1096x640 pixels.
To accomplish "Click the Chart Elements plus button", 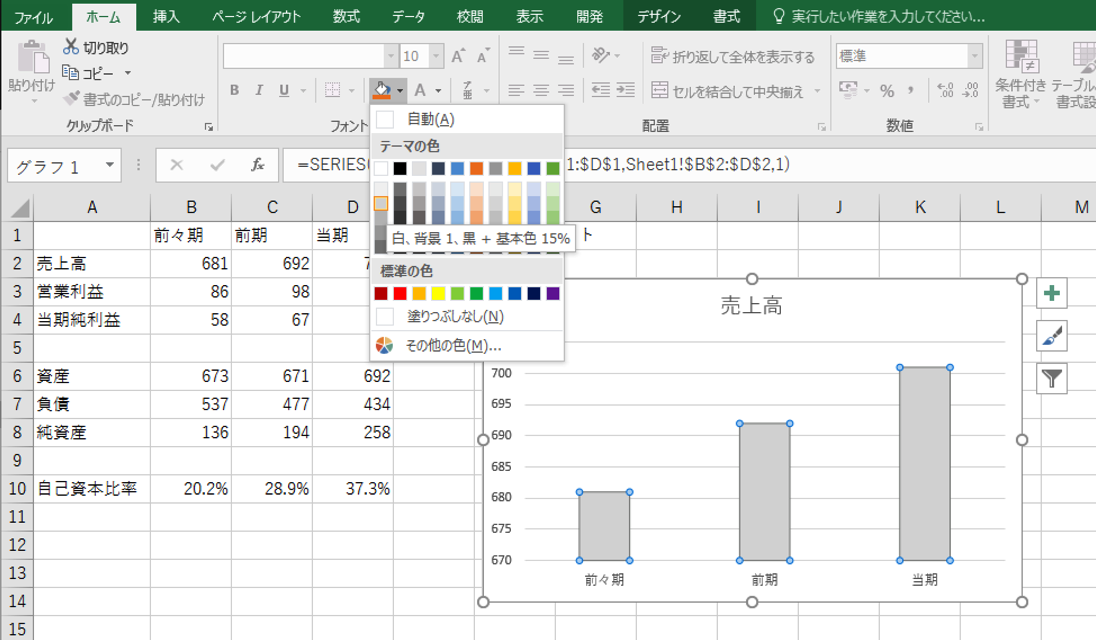I will [1051, 293].
